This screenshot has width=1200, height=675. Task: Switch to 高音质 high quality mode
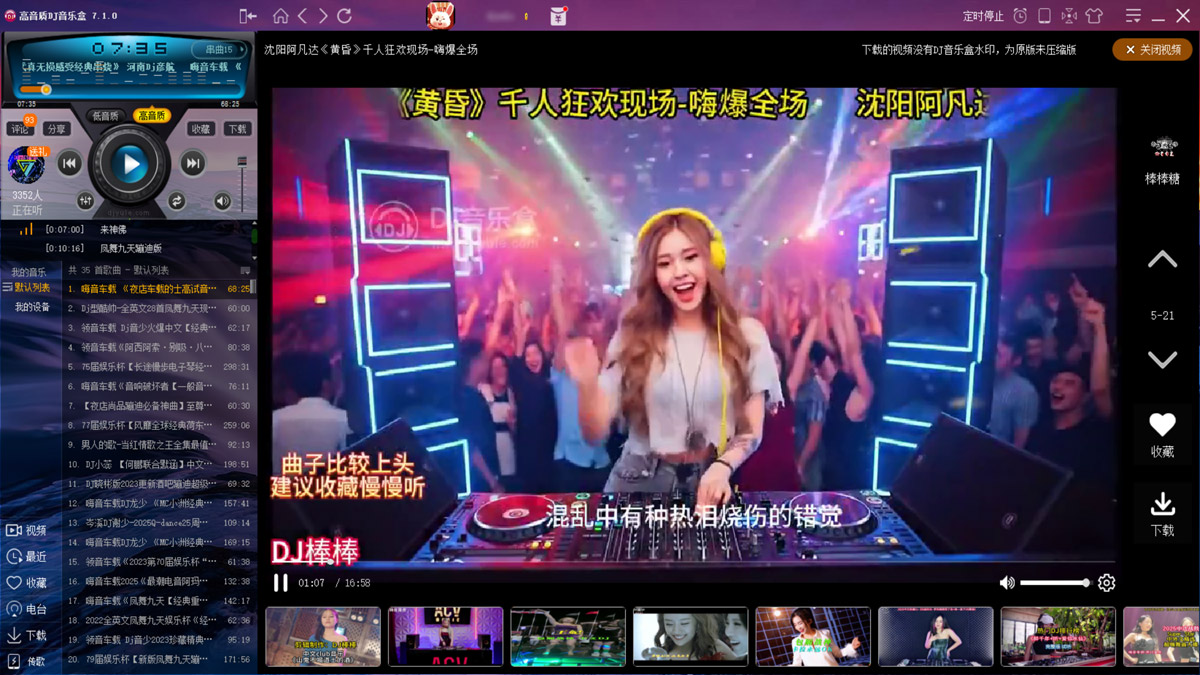point(152,116)
